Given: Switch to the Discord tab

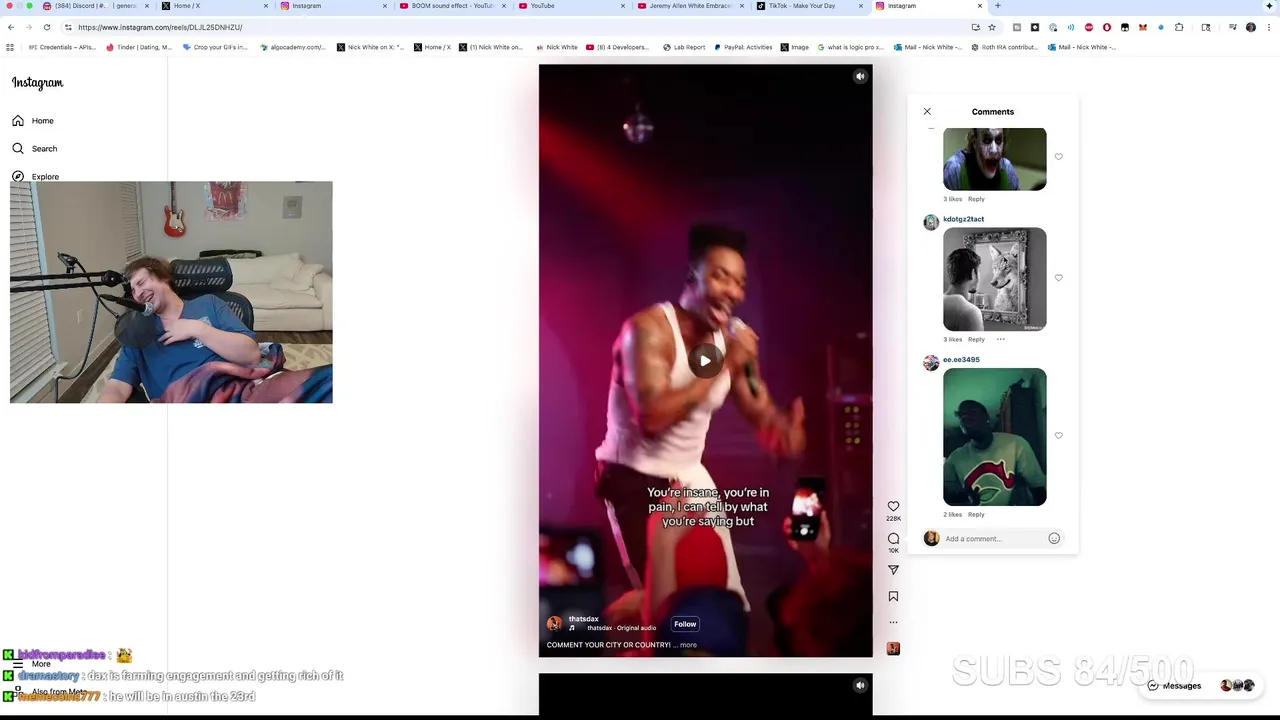Looking at the screenshot, I should (95, 6).
